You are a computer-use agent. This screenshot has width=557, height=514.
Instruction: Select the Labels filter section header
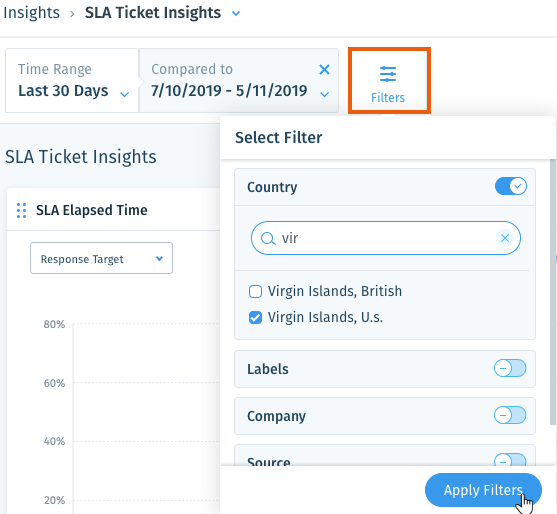[x=385, y=369]
